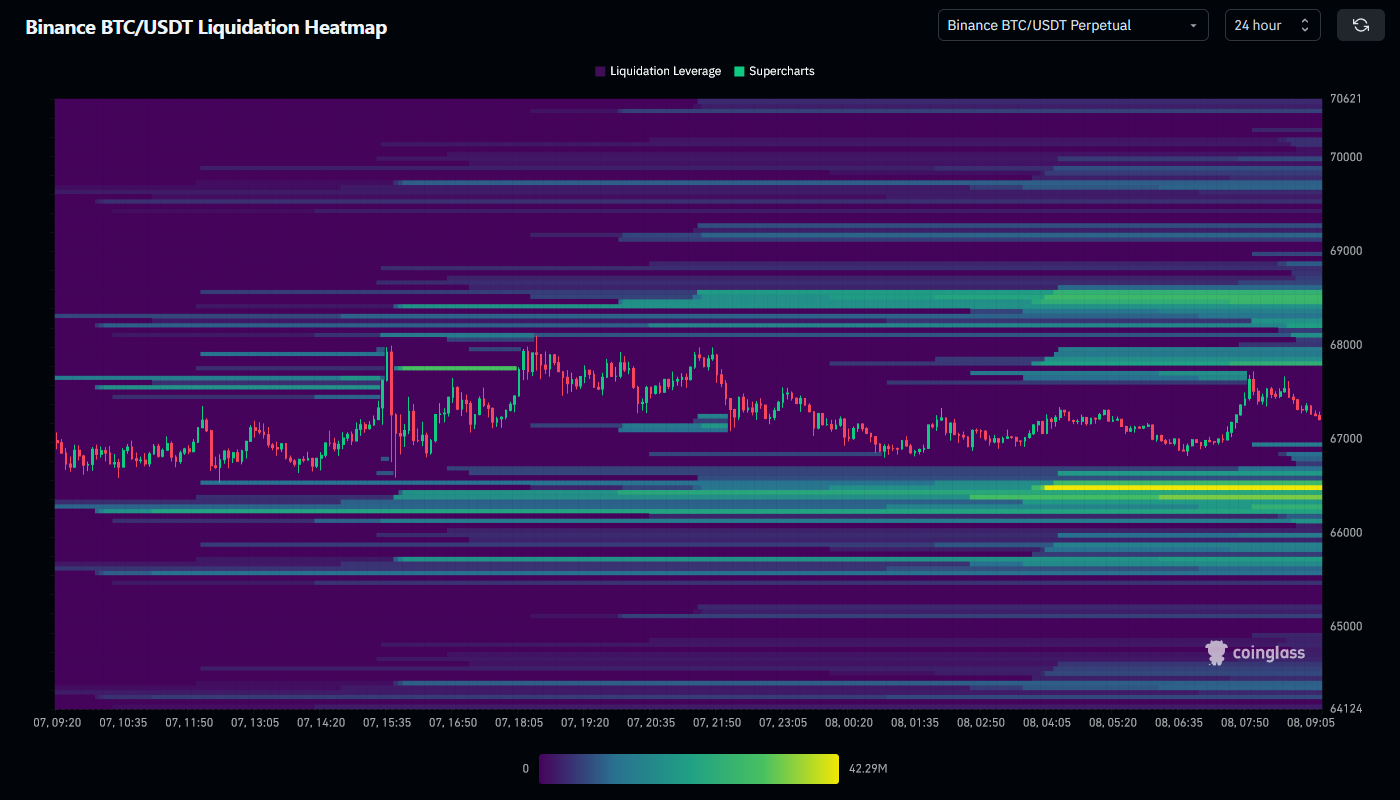Click the 07, 16:50 time axis label
The height and width of the screenshot is (800, 1400).
(451, 722)
